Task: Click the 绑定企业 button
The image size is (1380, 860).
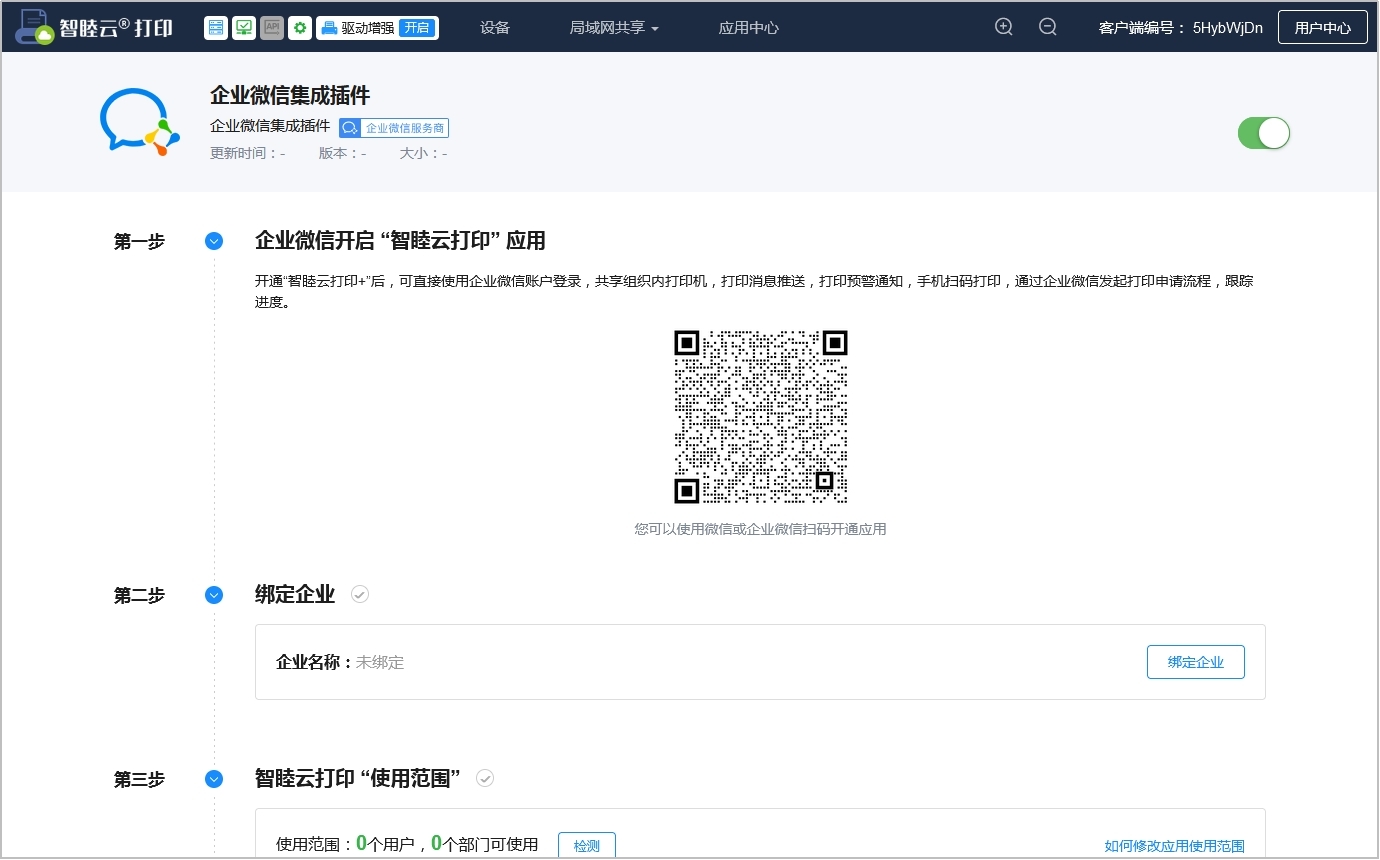Action: tap(1195, 662)
